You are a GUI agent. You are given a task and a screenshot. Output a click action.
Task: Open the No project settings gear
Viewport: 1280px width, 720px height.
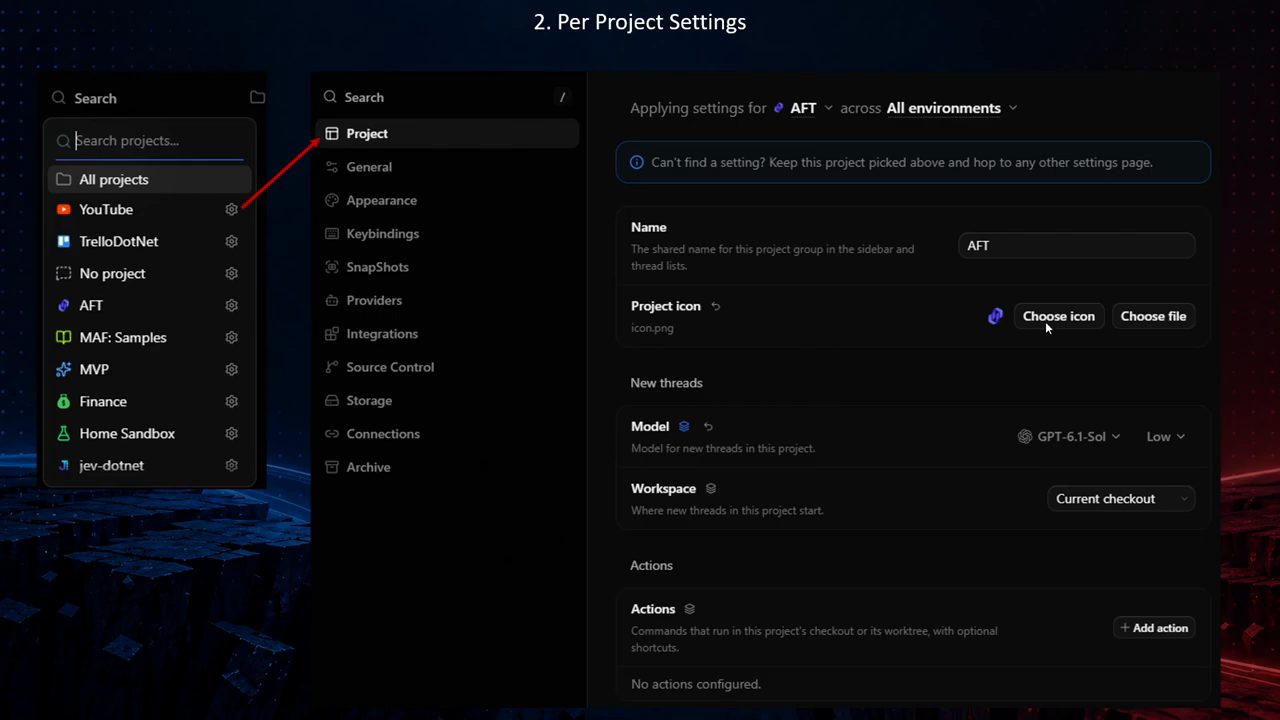(231, 273)
